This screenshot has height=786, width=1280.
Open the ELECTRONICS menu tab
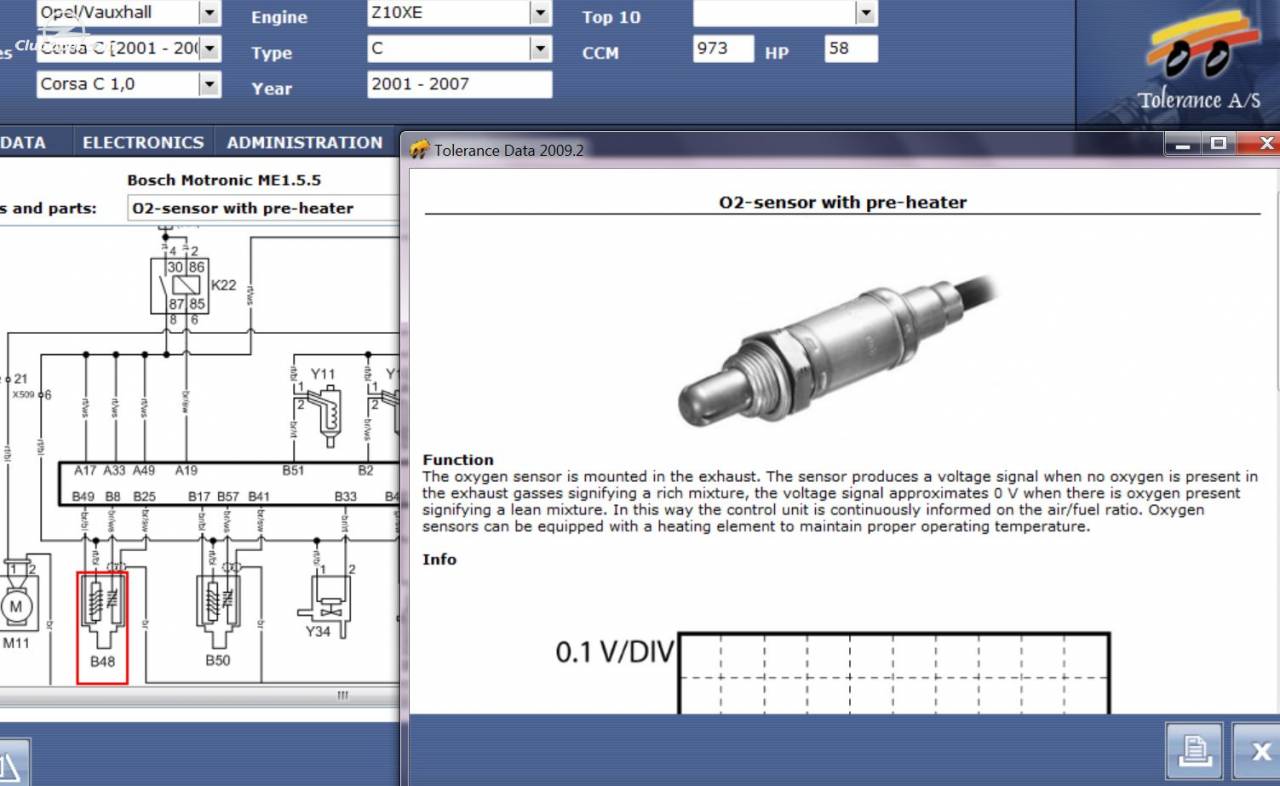coord(143,143)
